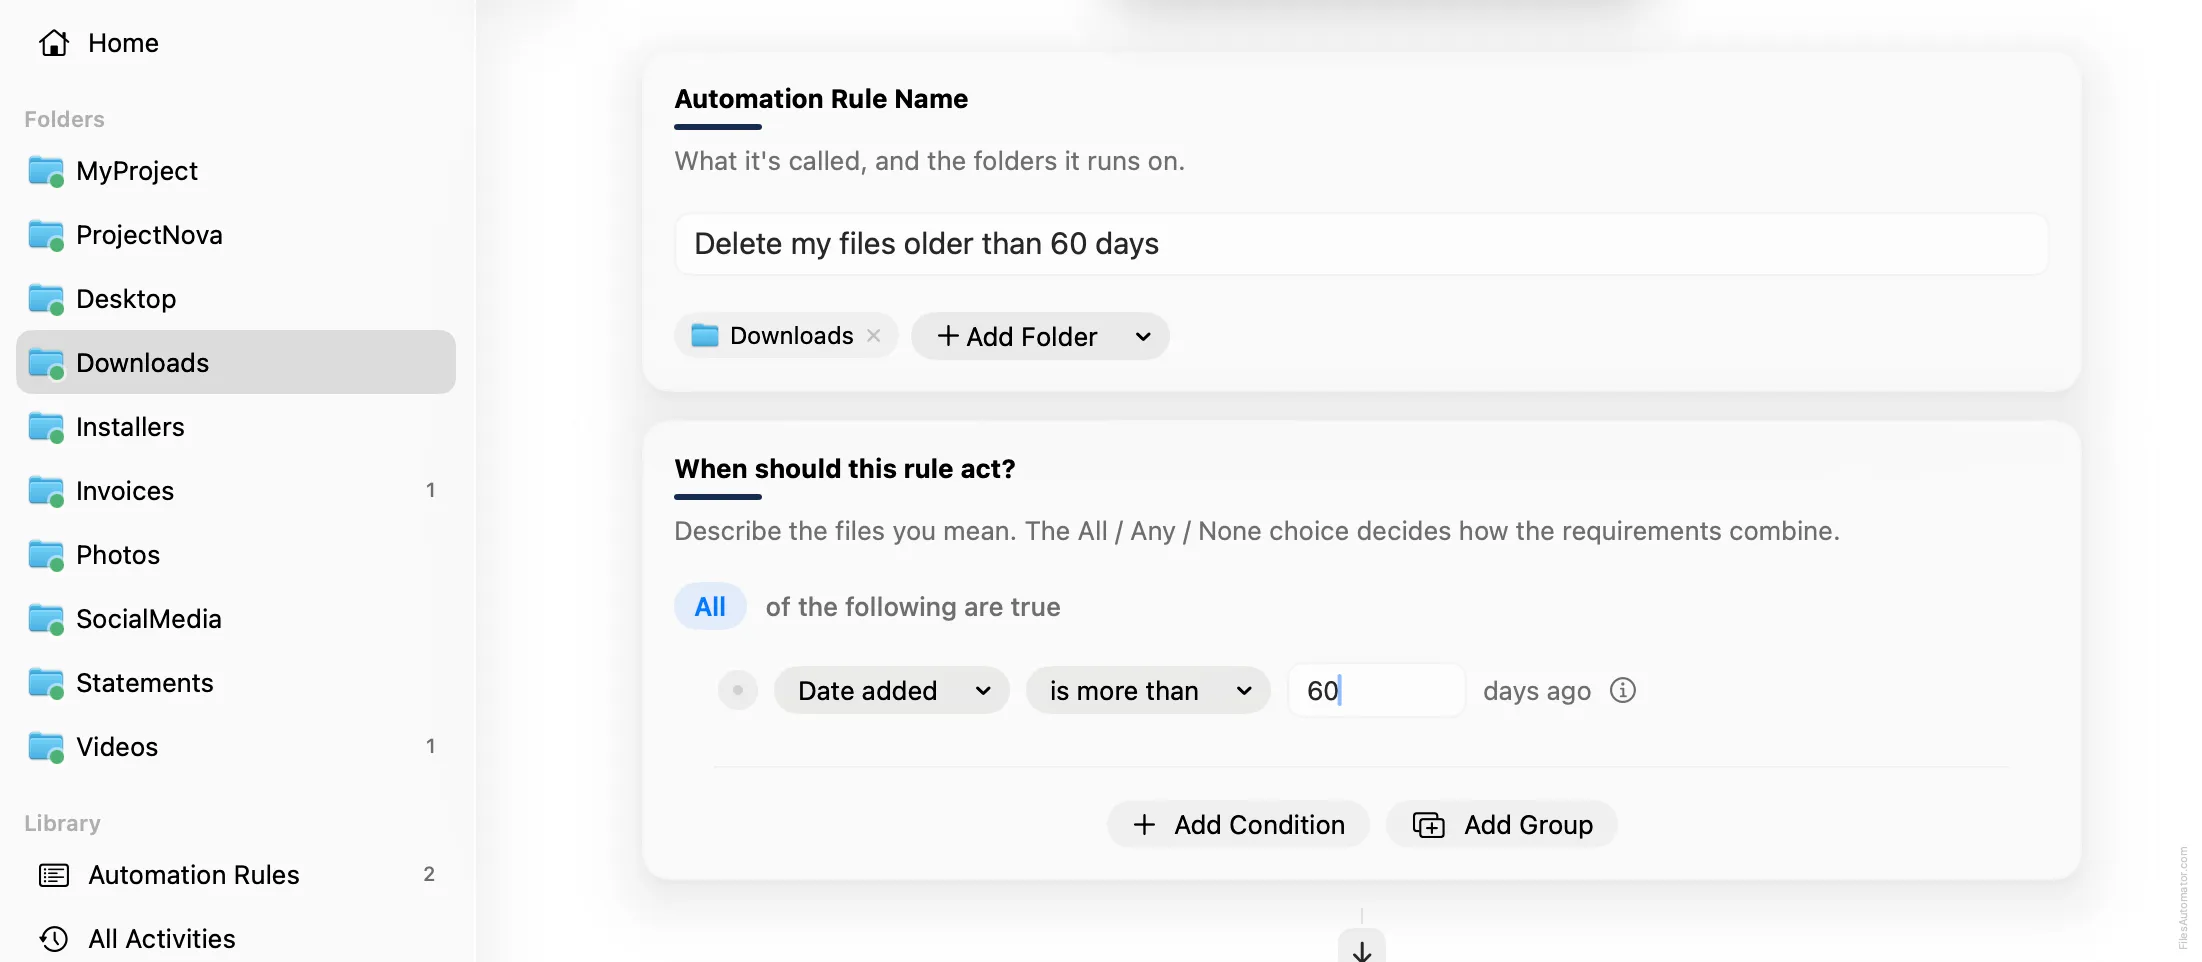Click the days value field showing 60
The width and height of the screenshot is (2202, 962).
click(x=1377, y=691)
